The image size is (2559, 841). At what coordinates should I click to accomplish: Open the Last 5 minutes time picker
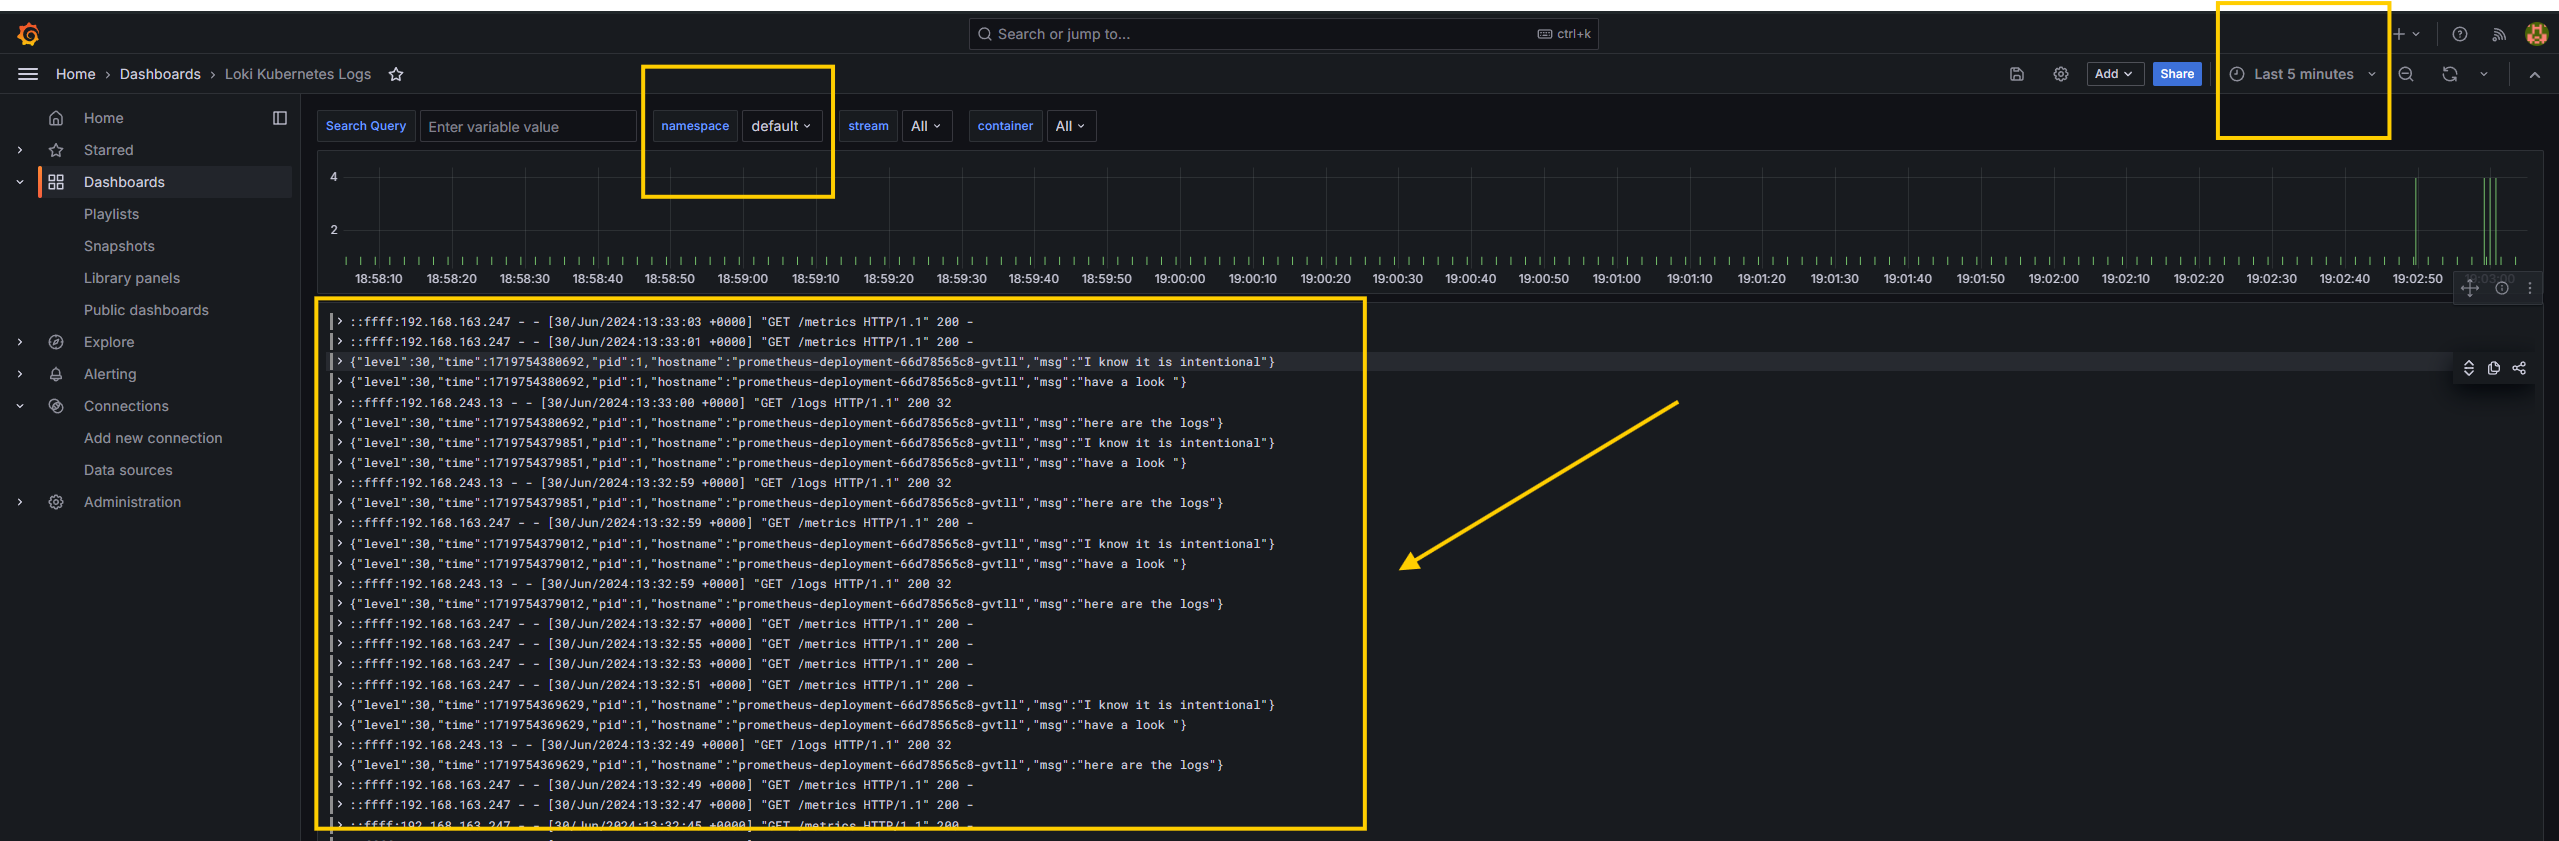tap(2302, 74)
